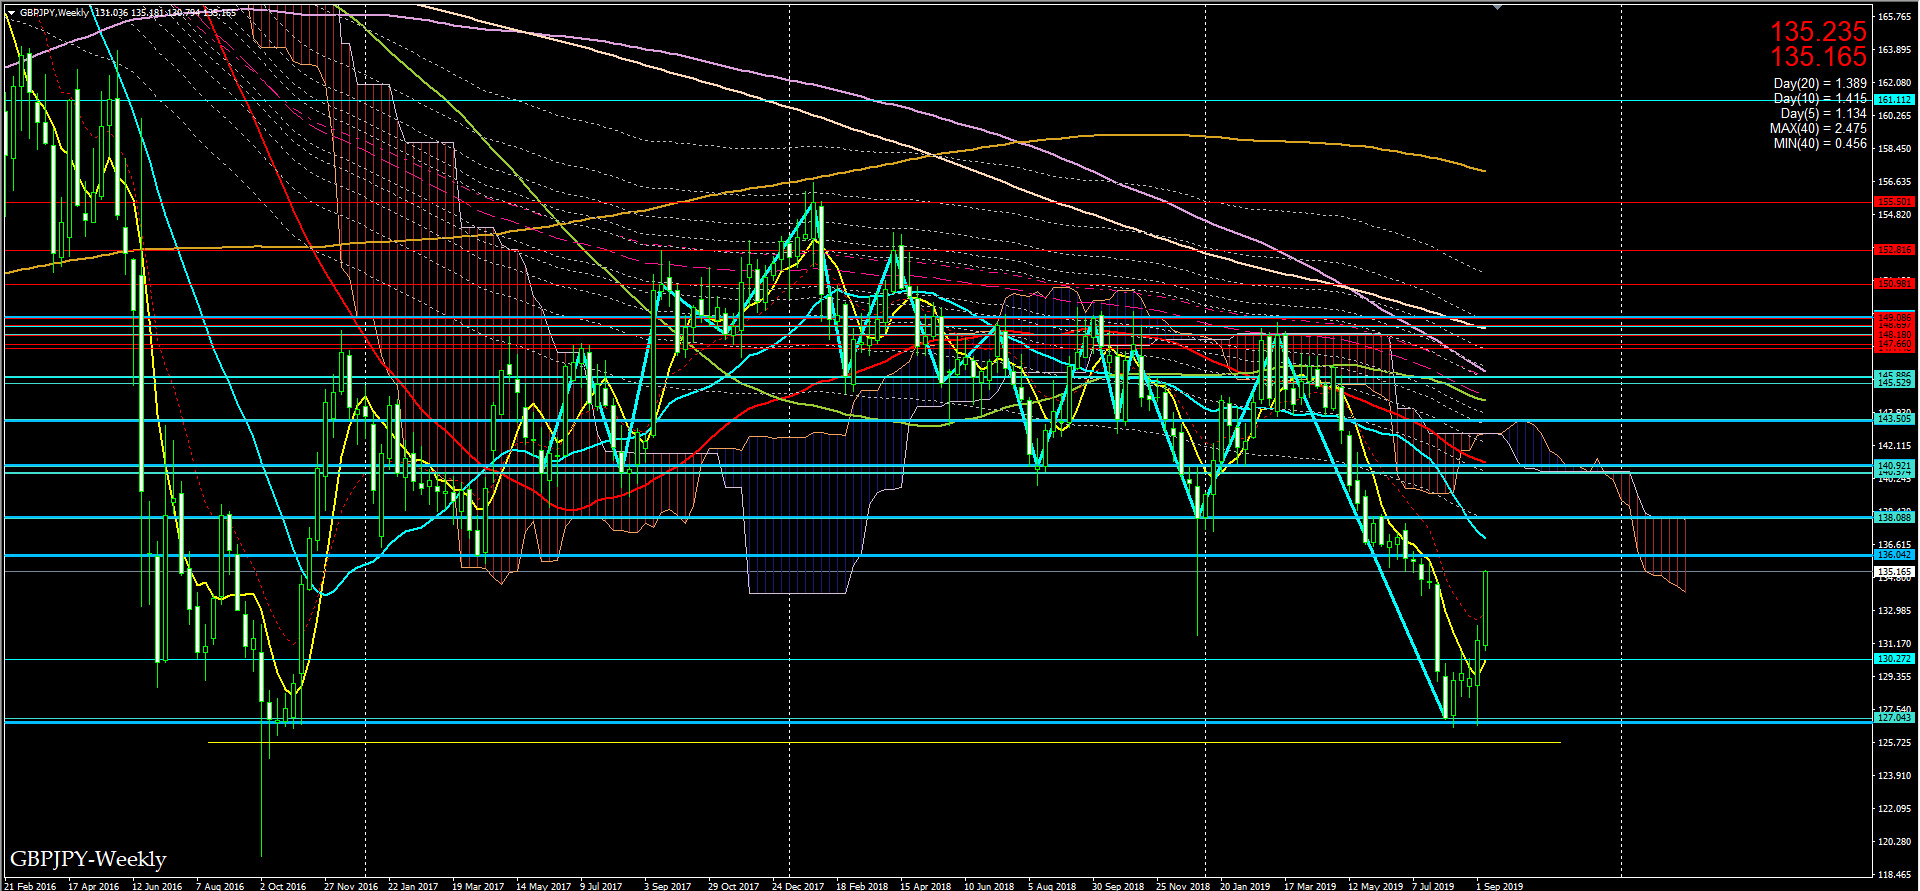Click the 3 Sep 2017 date label
This screenshot has height=891, width=1920.
pyautogui.click(x=667, y=886)
